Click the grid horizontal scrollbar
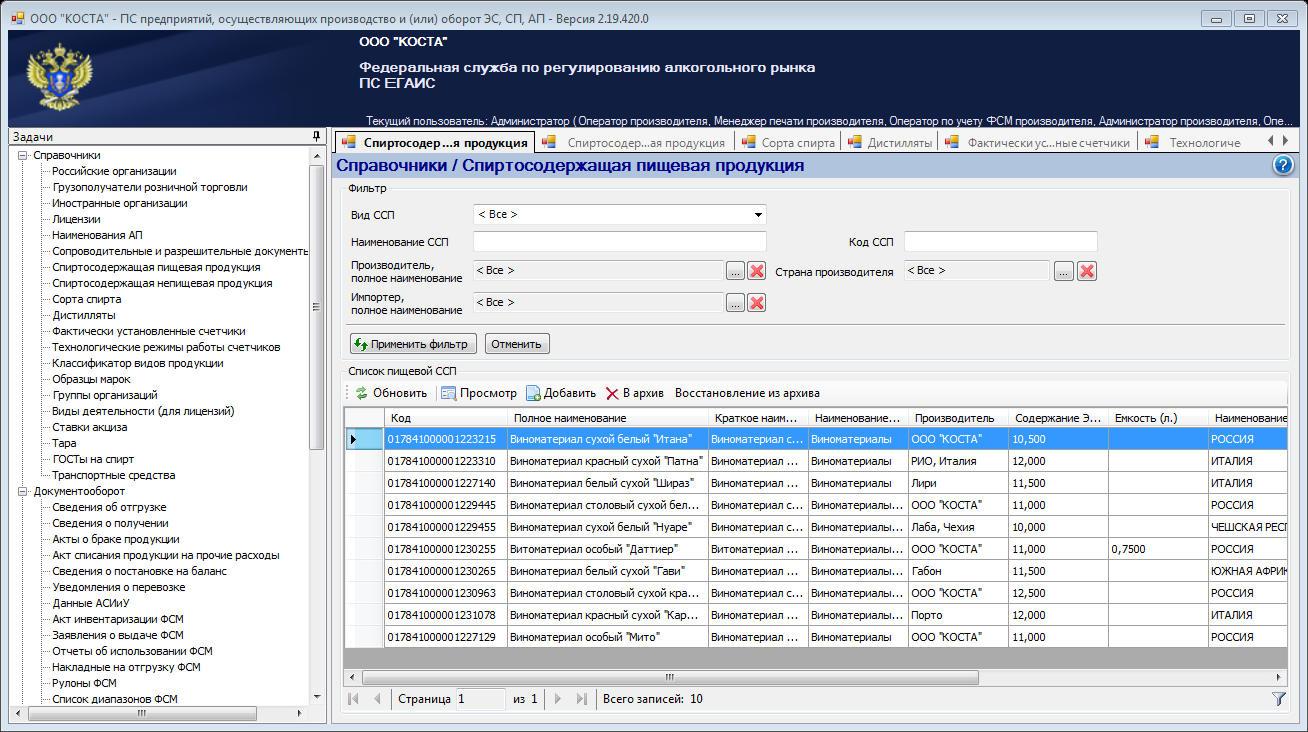This screenshot has width=1308, height=732. point(669,677)
